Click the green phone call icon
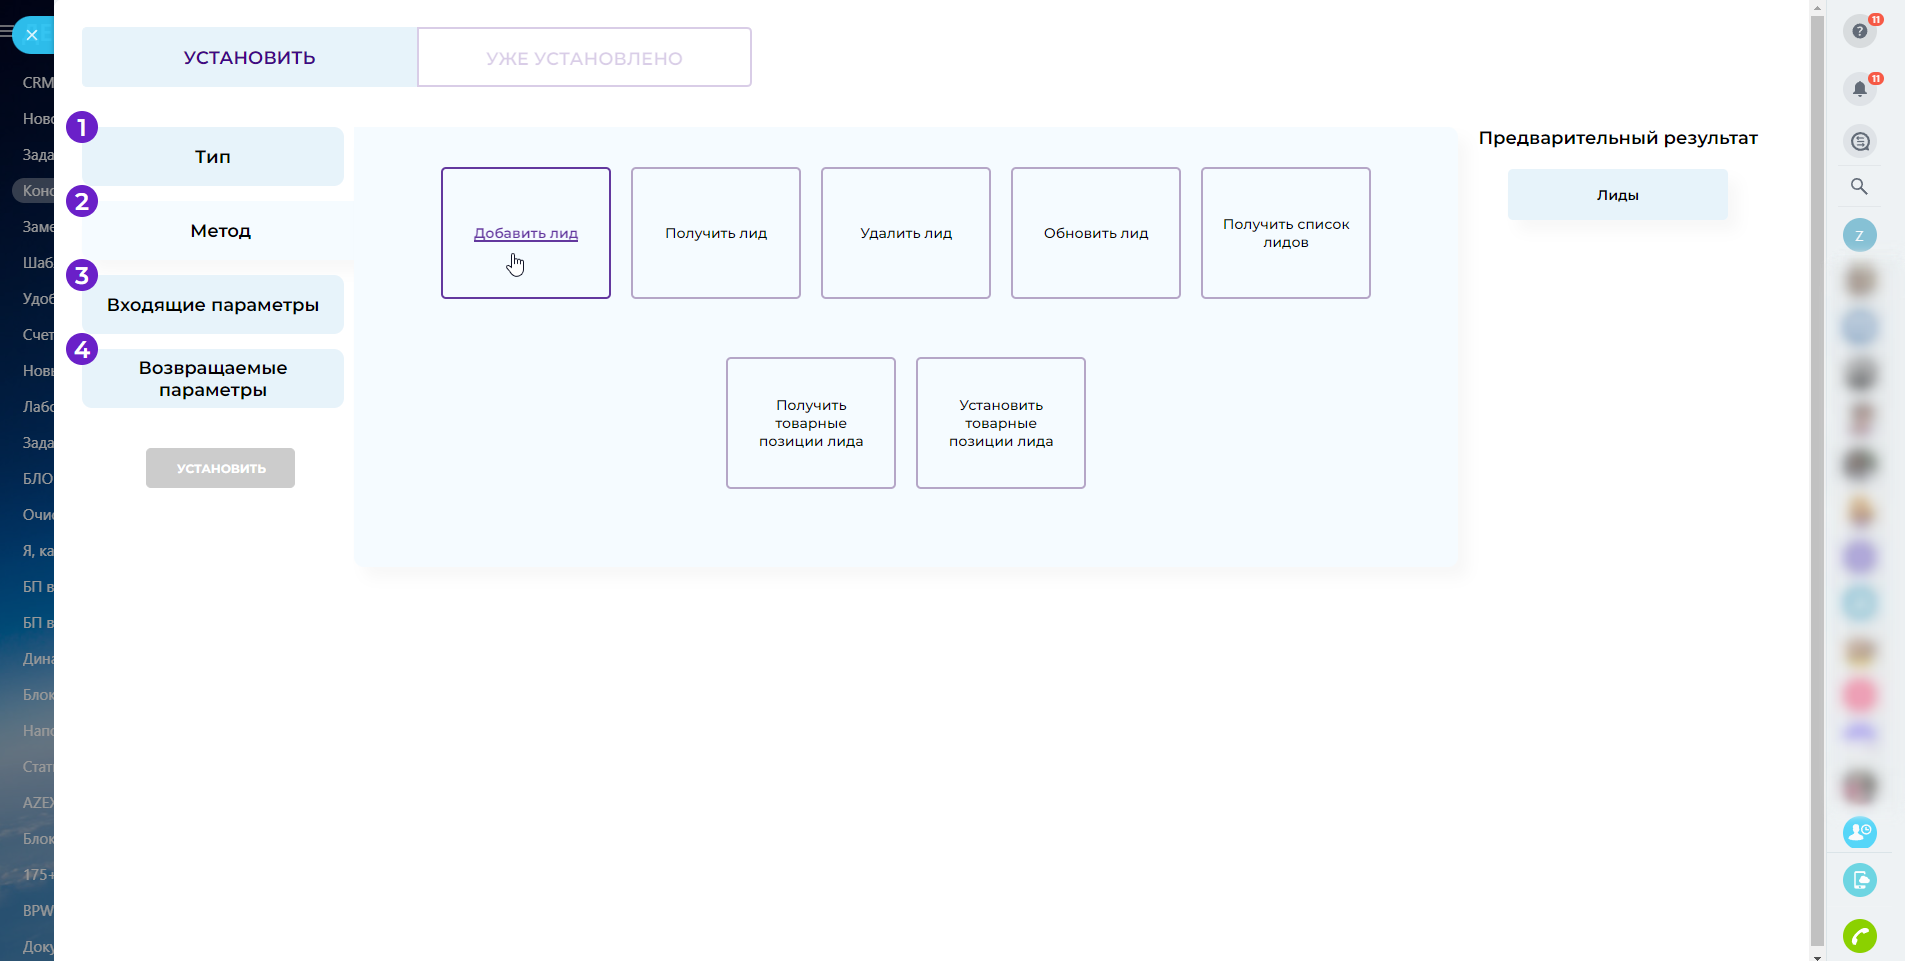Viewport: 1905px width, 961px height. 1860,936
